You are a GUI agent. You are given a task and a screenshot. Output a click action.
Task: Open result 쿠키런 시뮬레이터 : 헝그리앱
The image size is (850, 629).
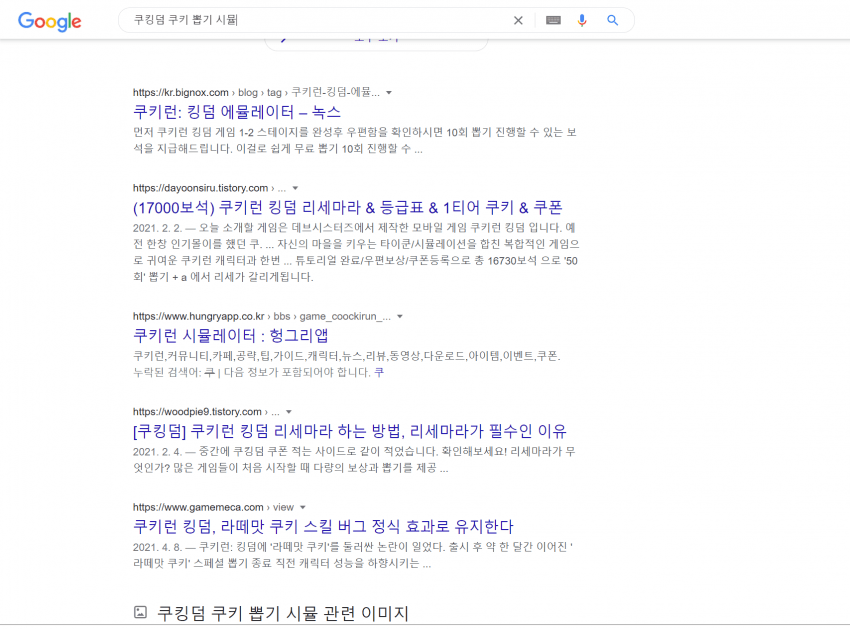[x=230, y=336]
